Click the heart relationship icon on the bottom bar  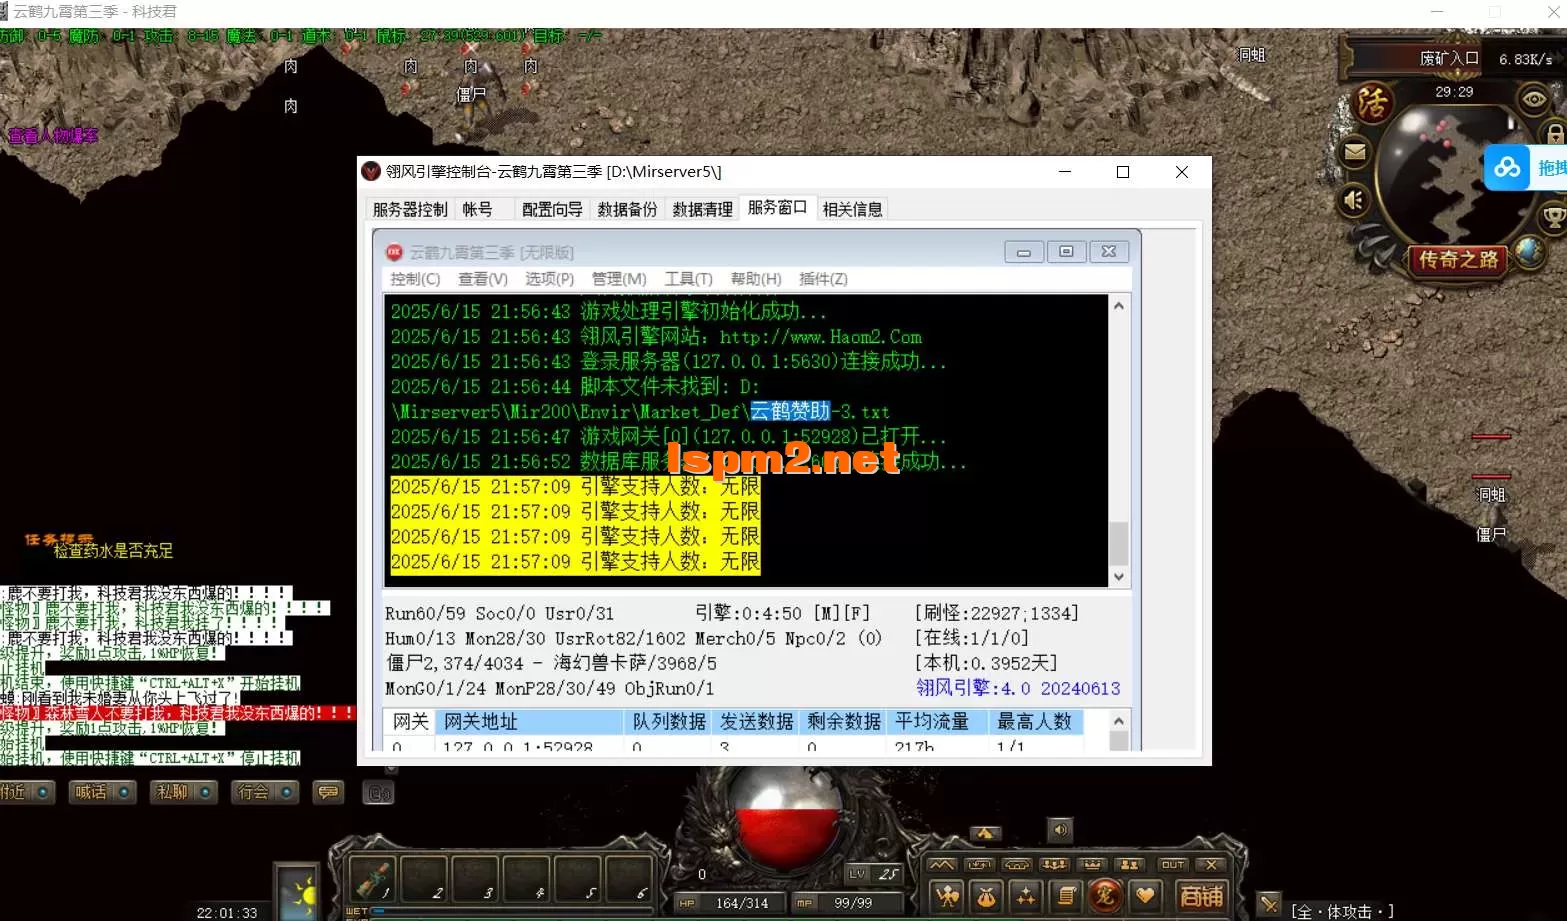click(x=1146, y=895)
